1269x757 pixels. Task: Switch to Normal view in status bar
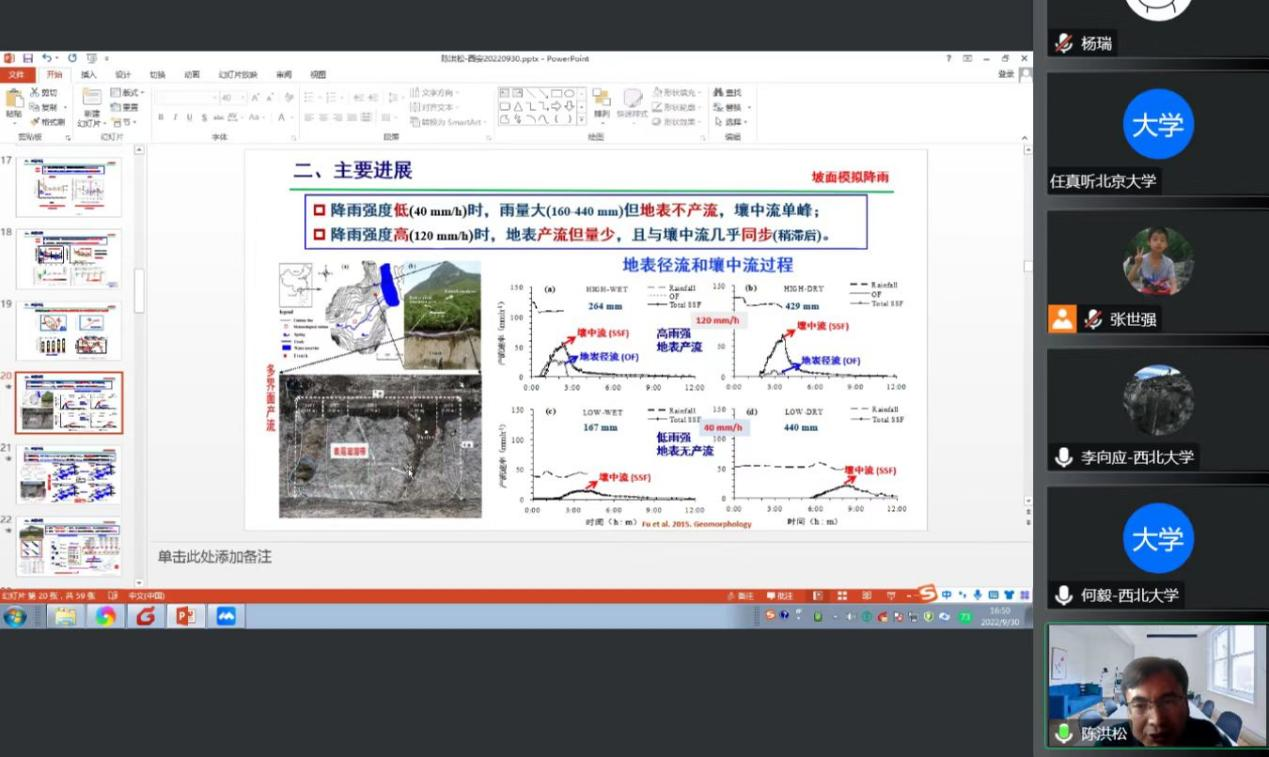pyautogui.click(x=818, y=596)
